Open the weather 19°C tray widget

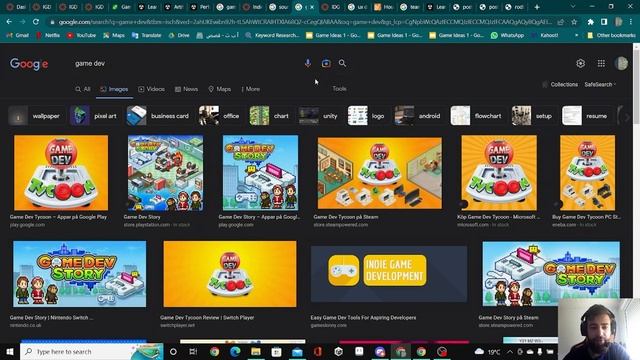click(488, 351)
